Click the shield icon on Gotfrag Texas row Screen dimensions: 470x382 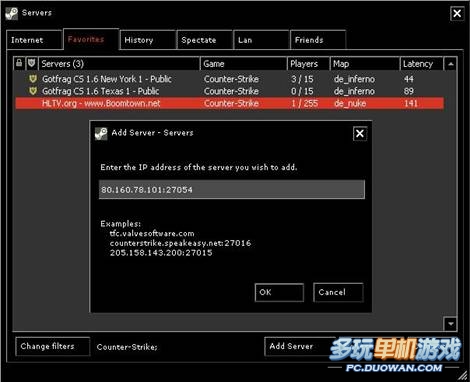pyautogui.click(x=33, y=91)
